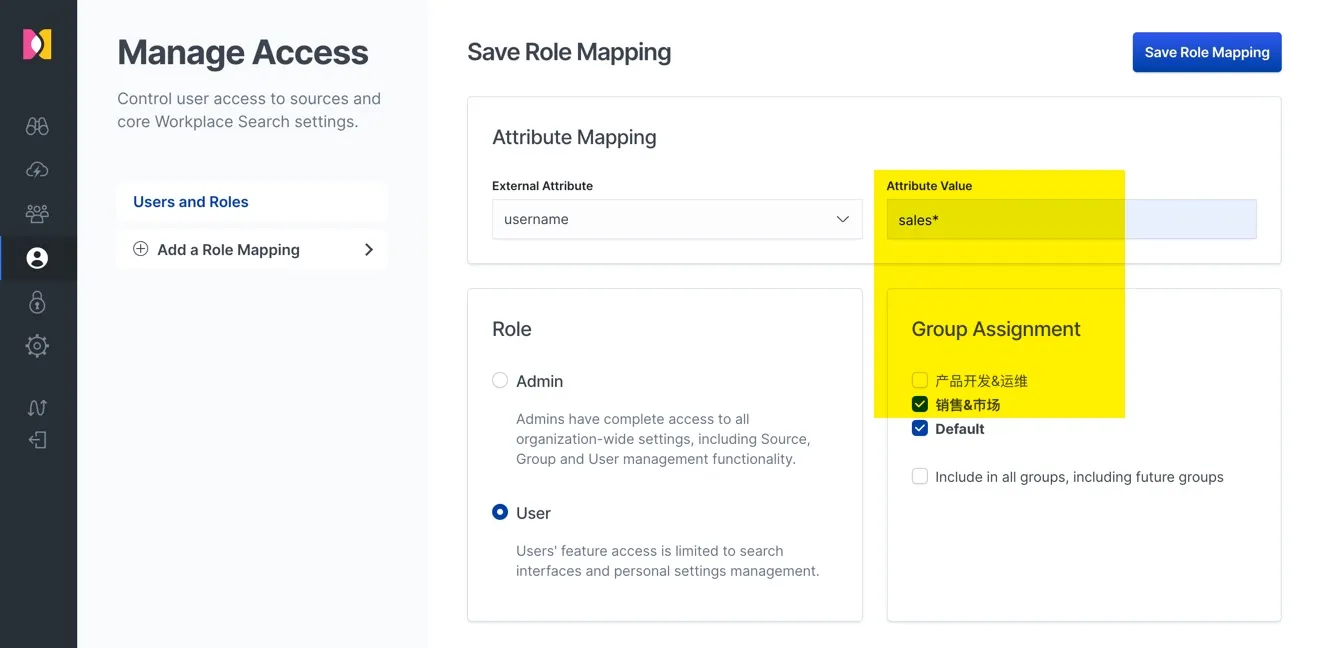Screen dimensions: 1317x648
Task: Enable Include in all groups checkbox
Action: (920, 477)
